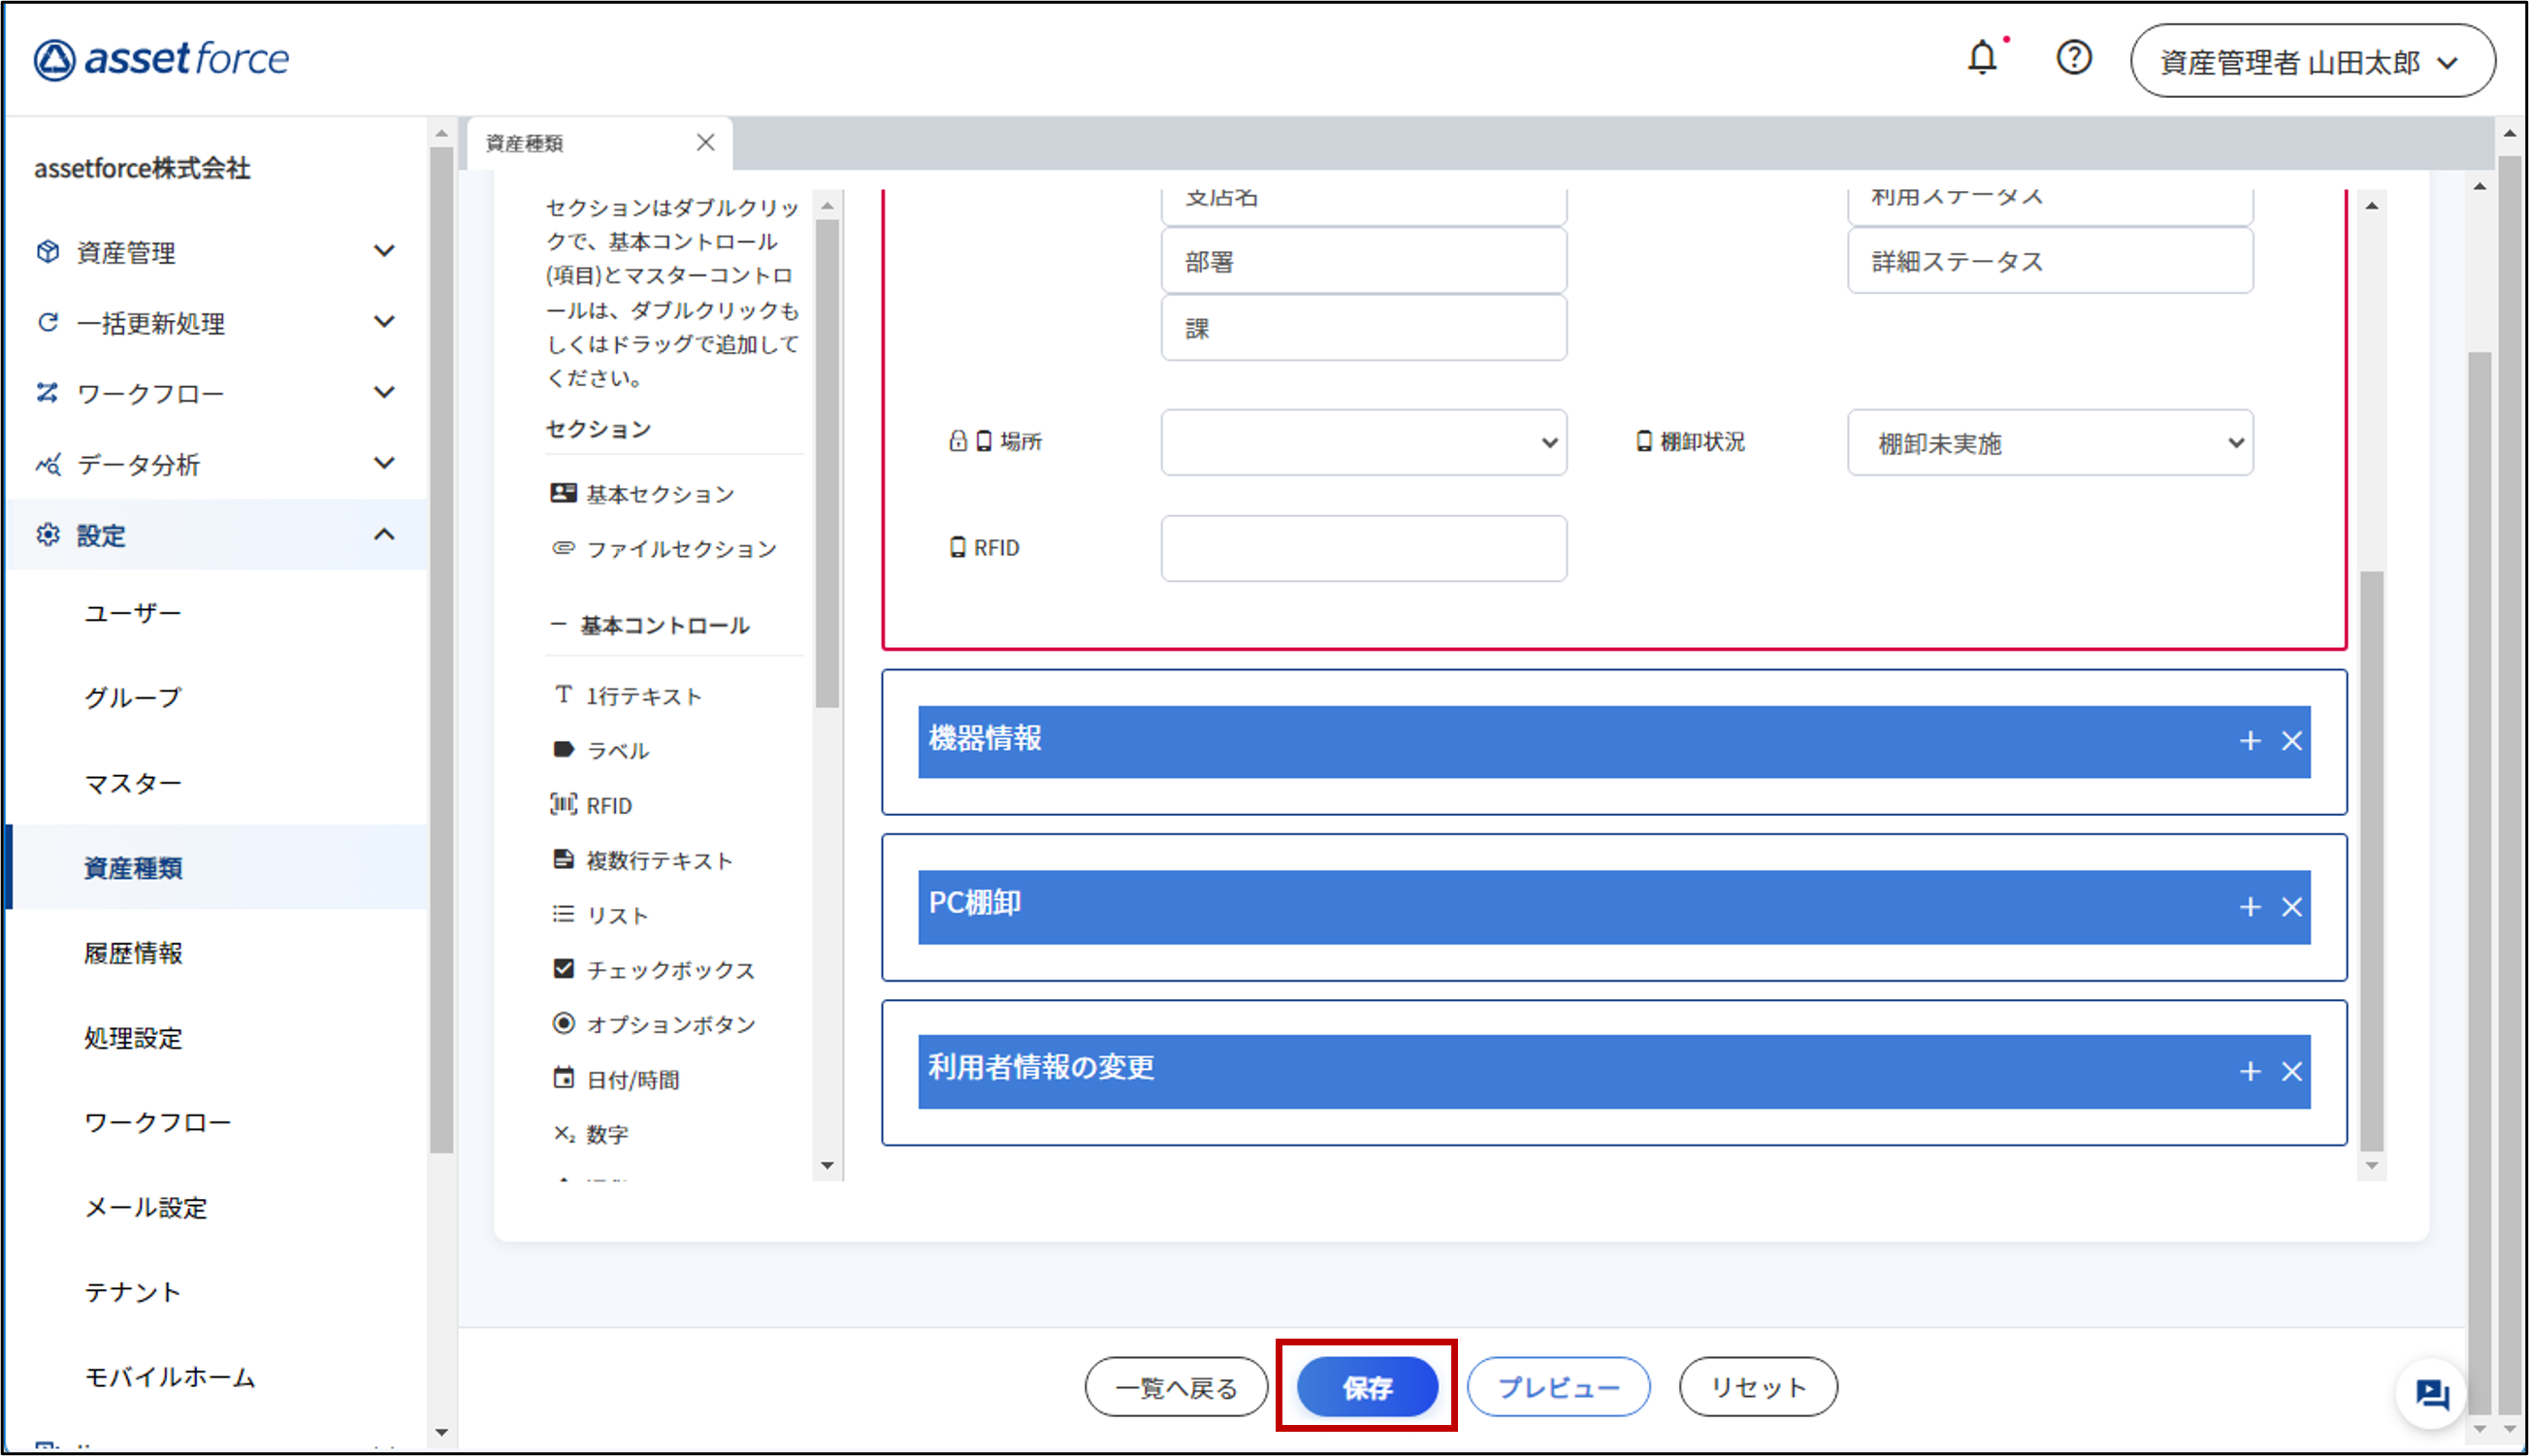Select the 利用者情報の変更 section header
This screenshot has width=2529, height=1456.
click(1614, 1072)
